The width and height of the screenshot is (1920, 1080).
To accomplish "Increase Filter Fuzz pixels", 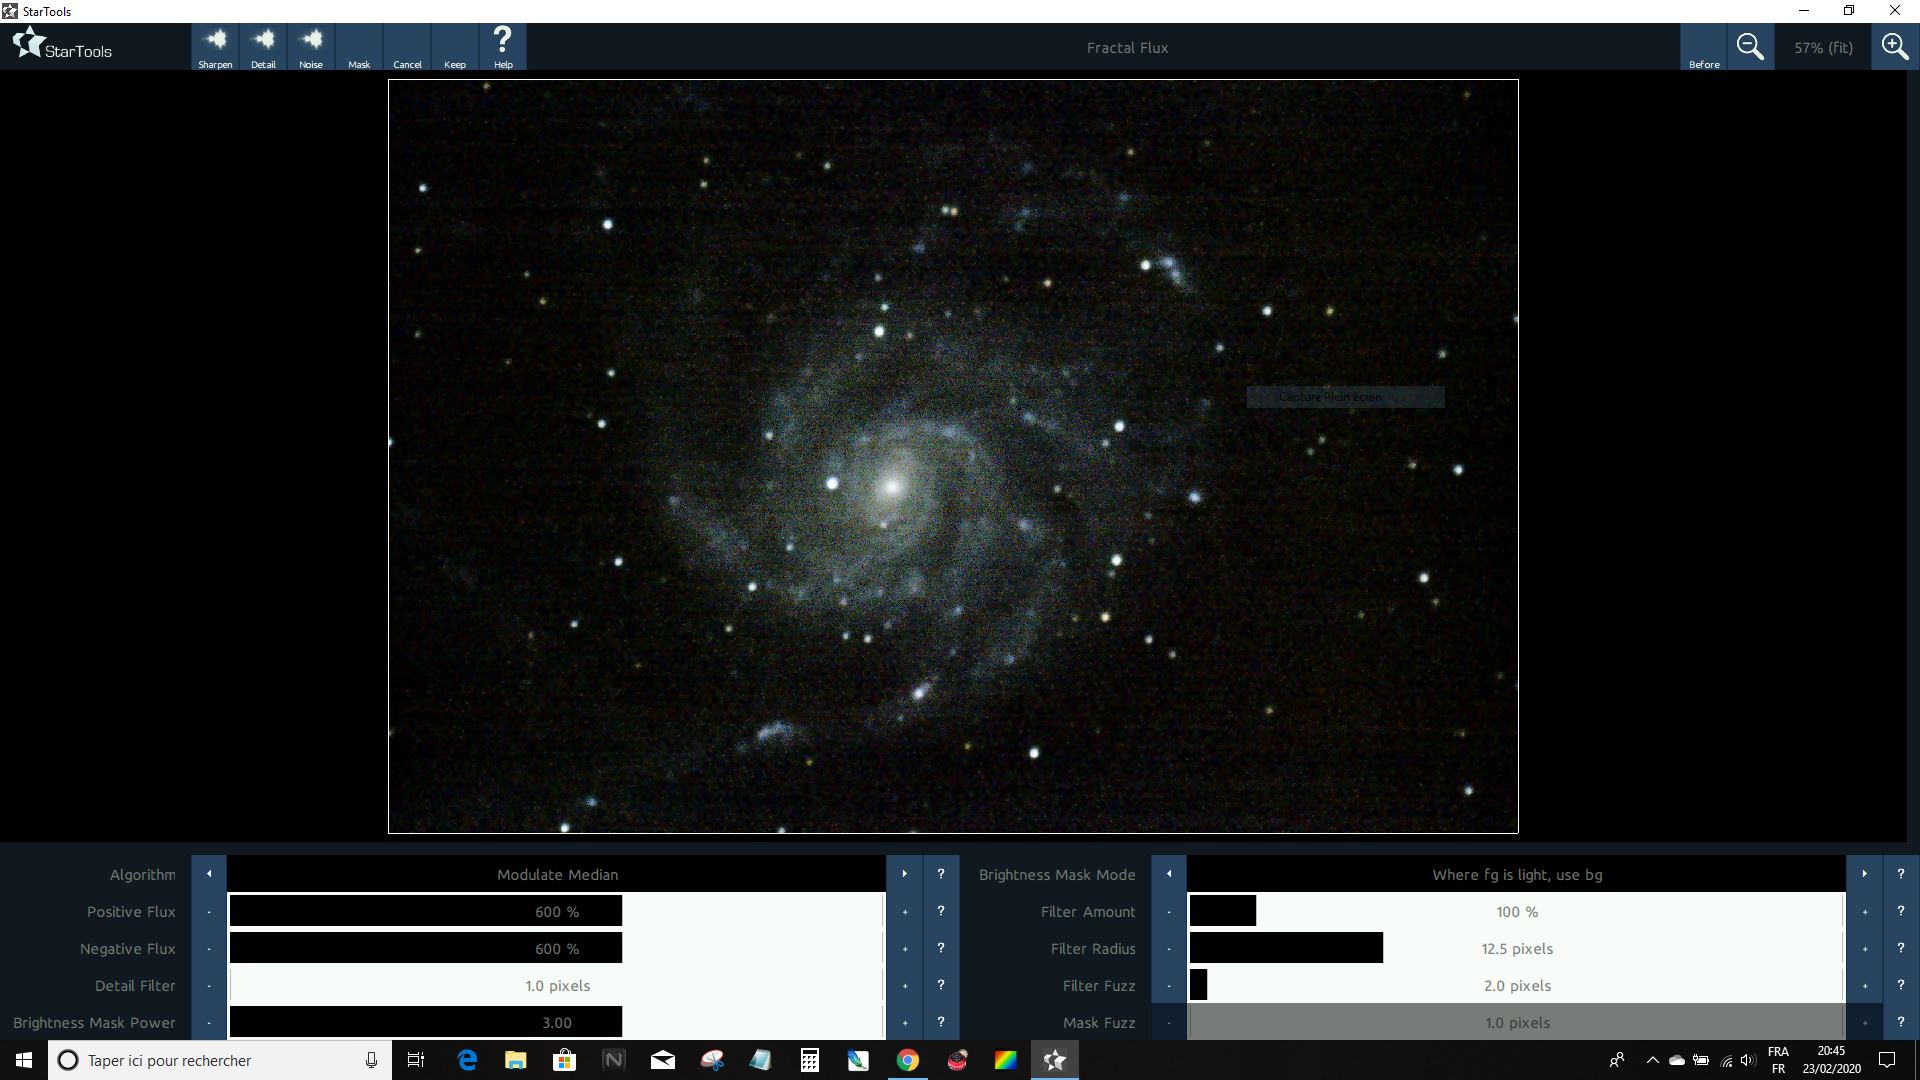I will [1865, 985].
